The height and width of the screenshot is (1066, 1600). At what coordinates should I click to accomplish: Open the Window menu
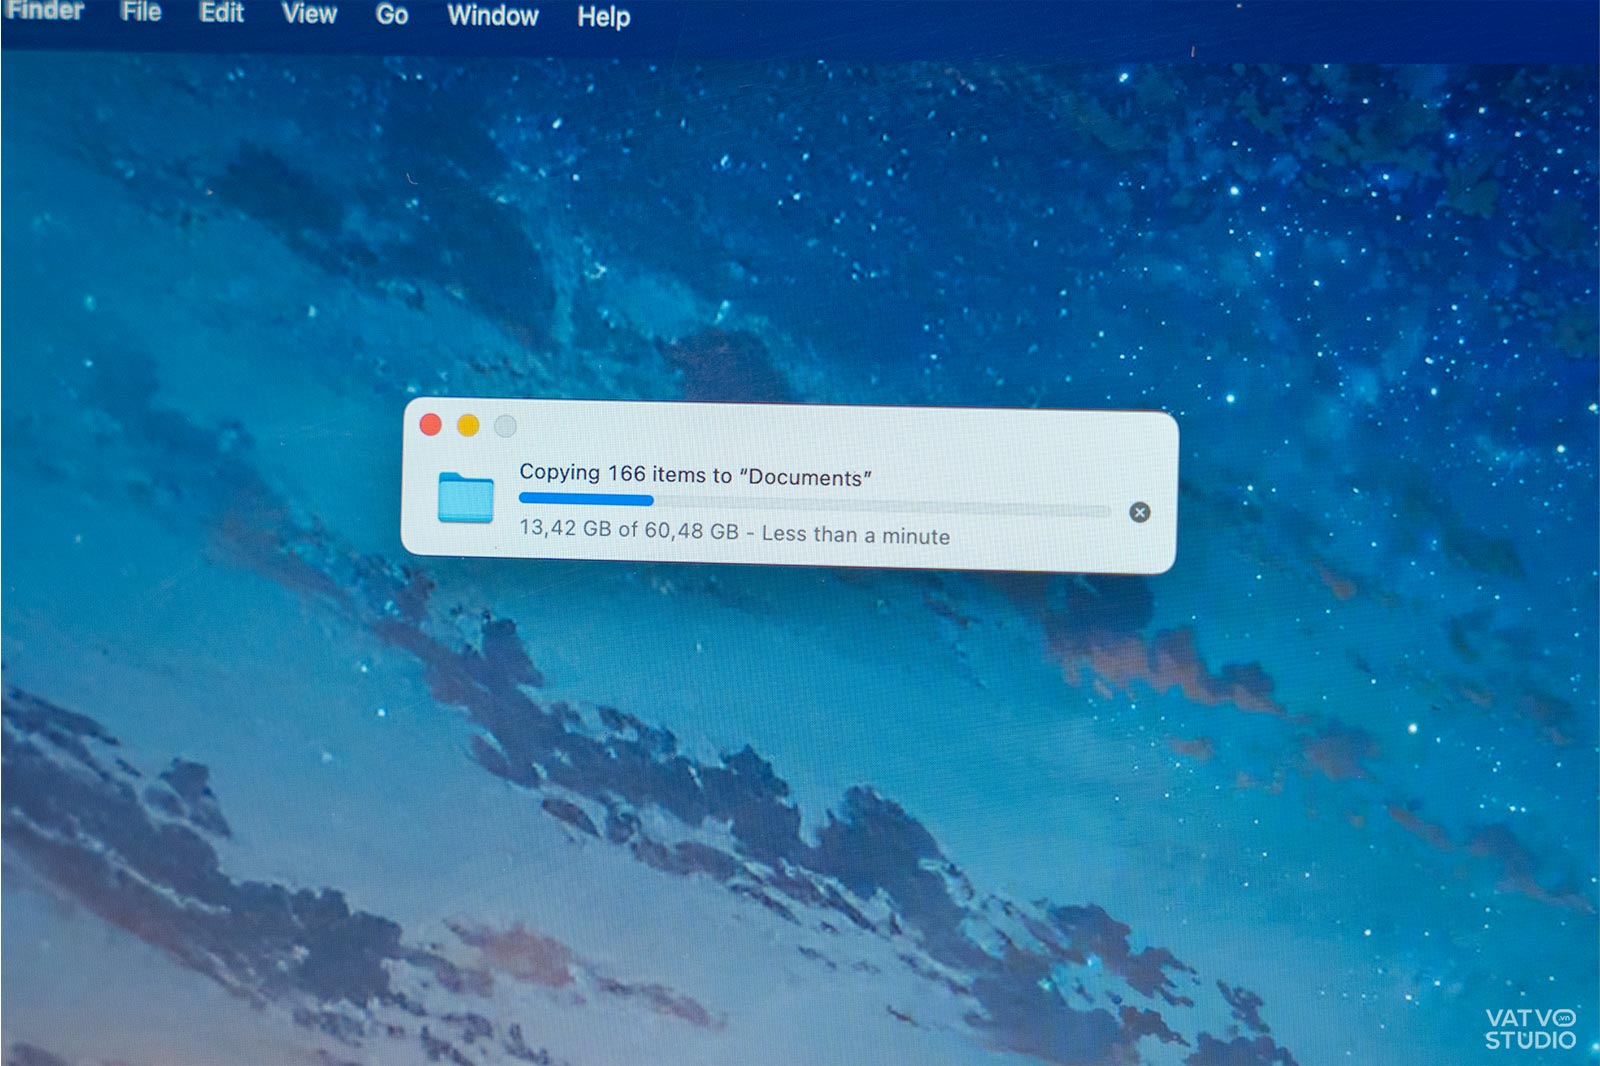coord(492,16)
